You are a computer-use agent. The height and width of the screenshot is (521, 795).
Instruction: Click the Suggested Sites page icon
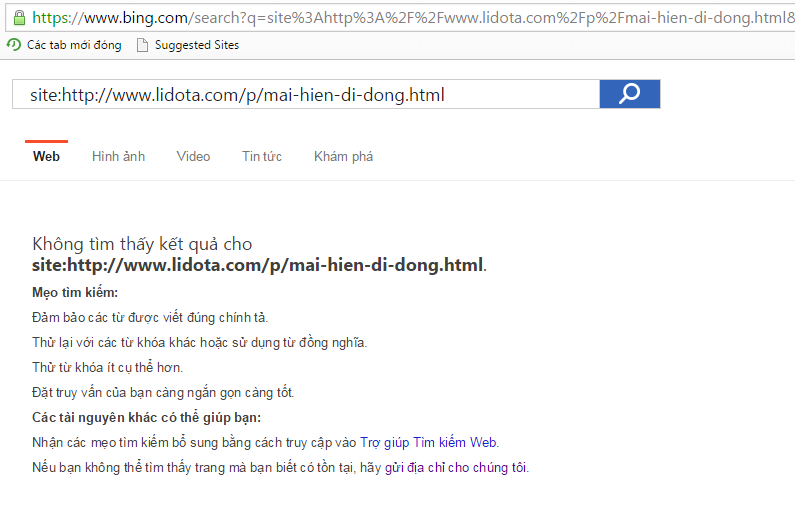point(142,45)
